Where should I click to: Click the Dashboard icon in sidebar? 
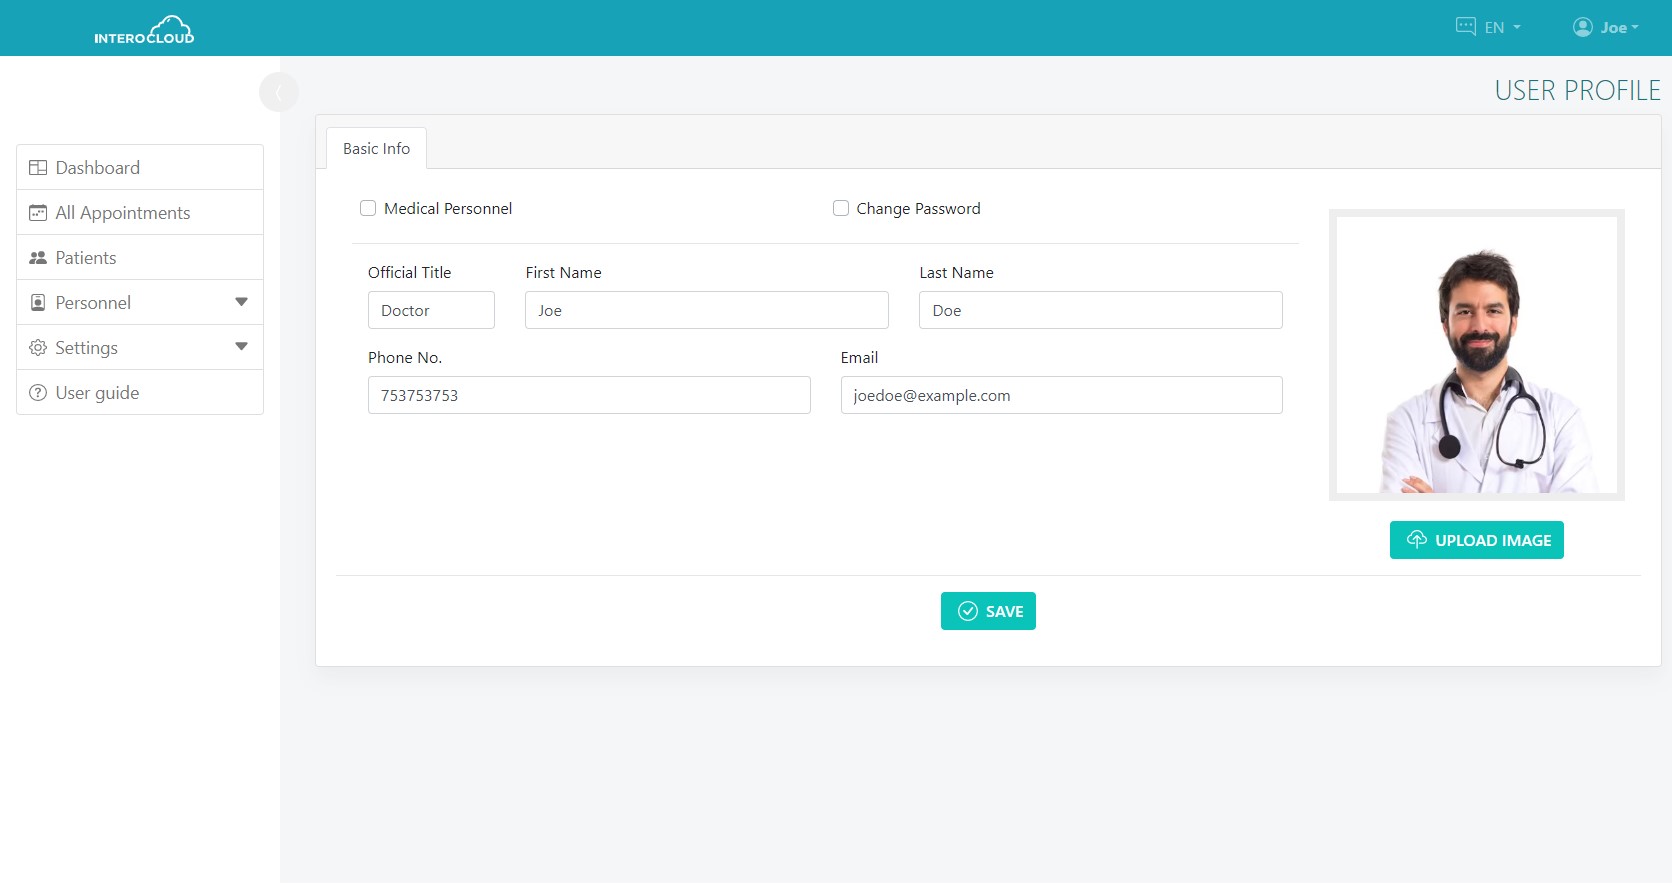tap(38, 168)
